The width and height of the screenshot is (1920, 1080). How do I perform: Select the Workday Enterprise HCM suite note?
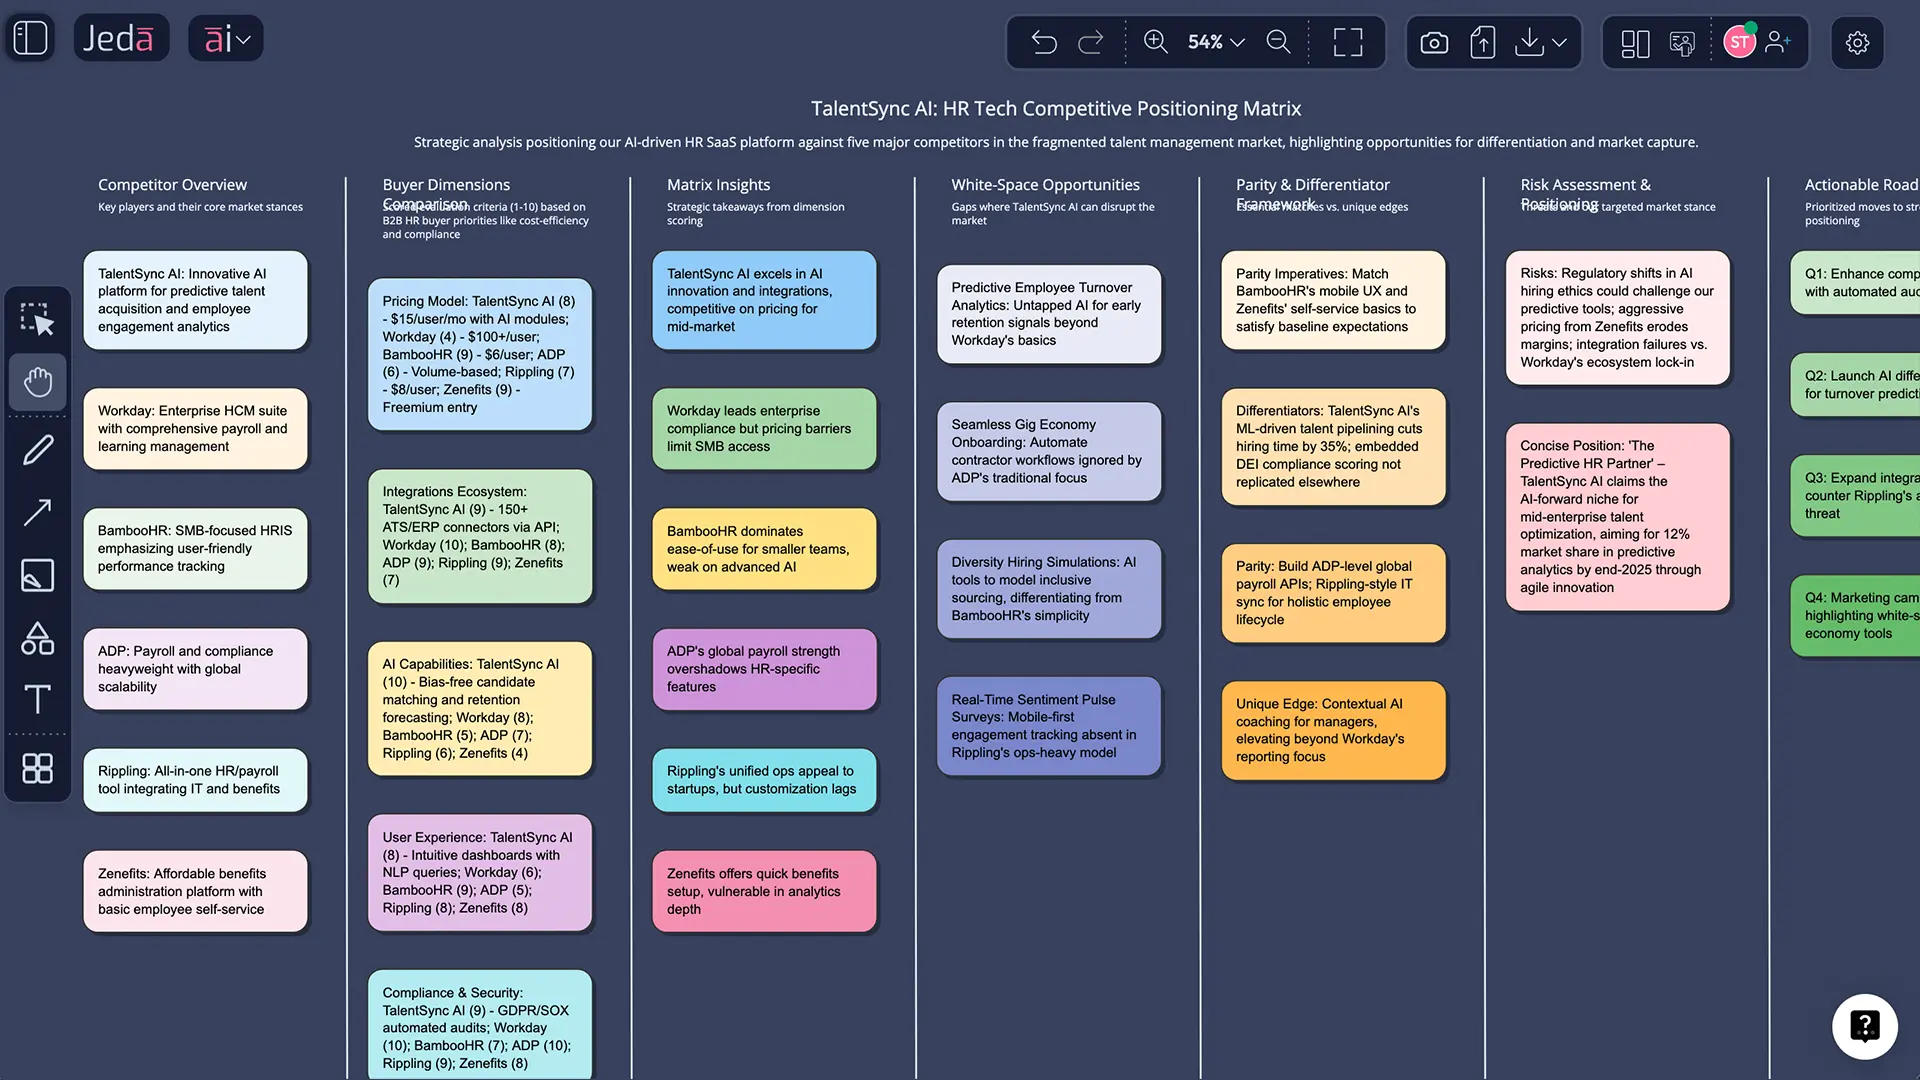pos(195,429)
